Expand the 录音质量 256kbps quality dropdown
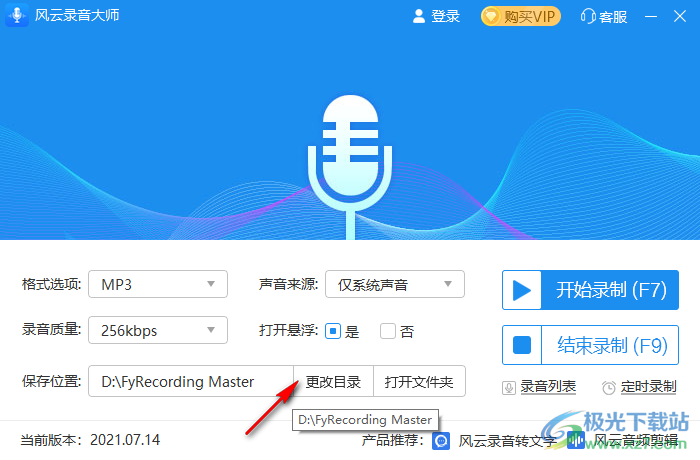The width and height of the screenshot is (700, 460). point(158,330)
